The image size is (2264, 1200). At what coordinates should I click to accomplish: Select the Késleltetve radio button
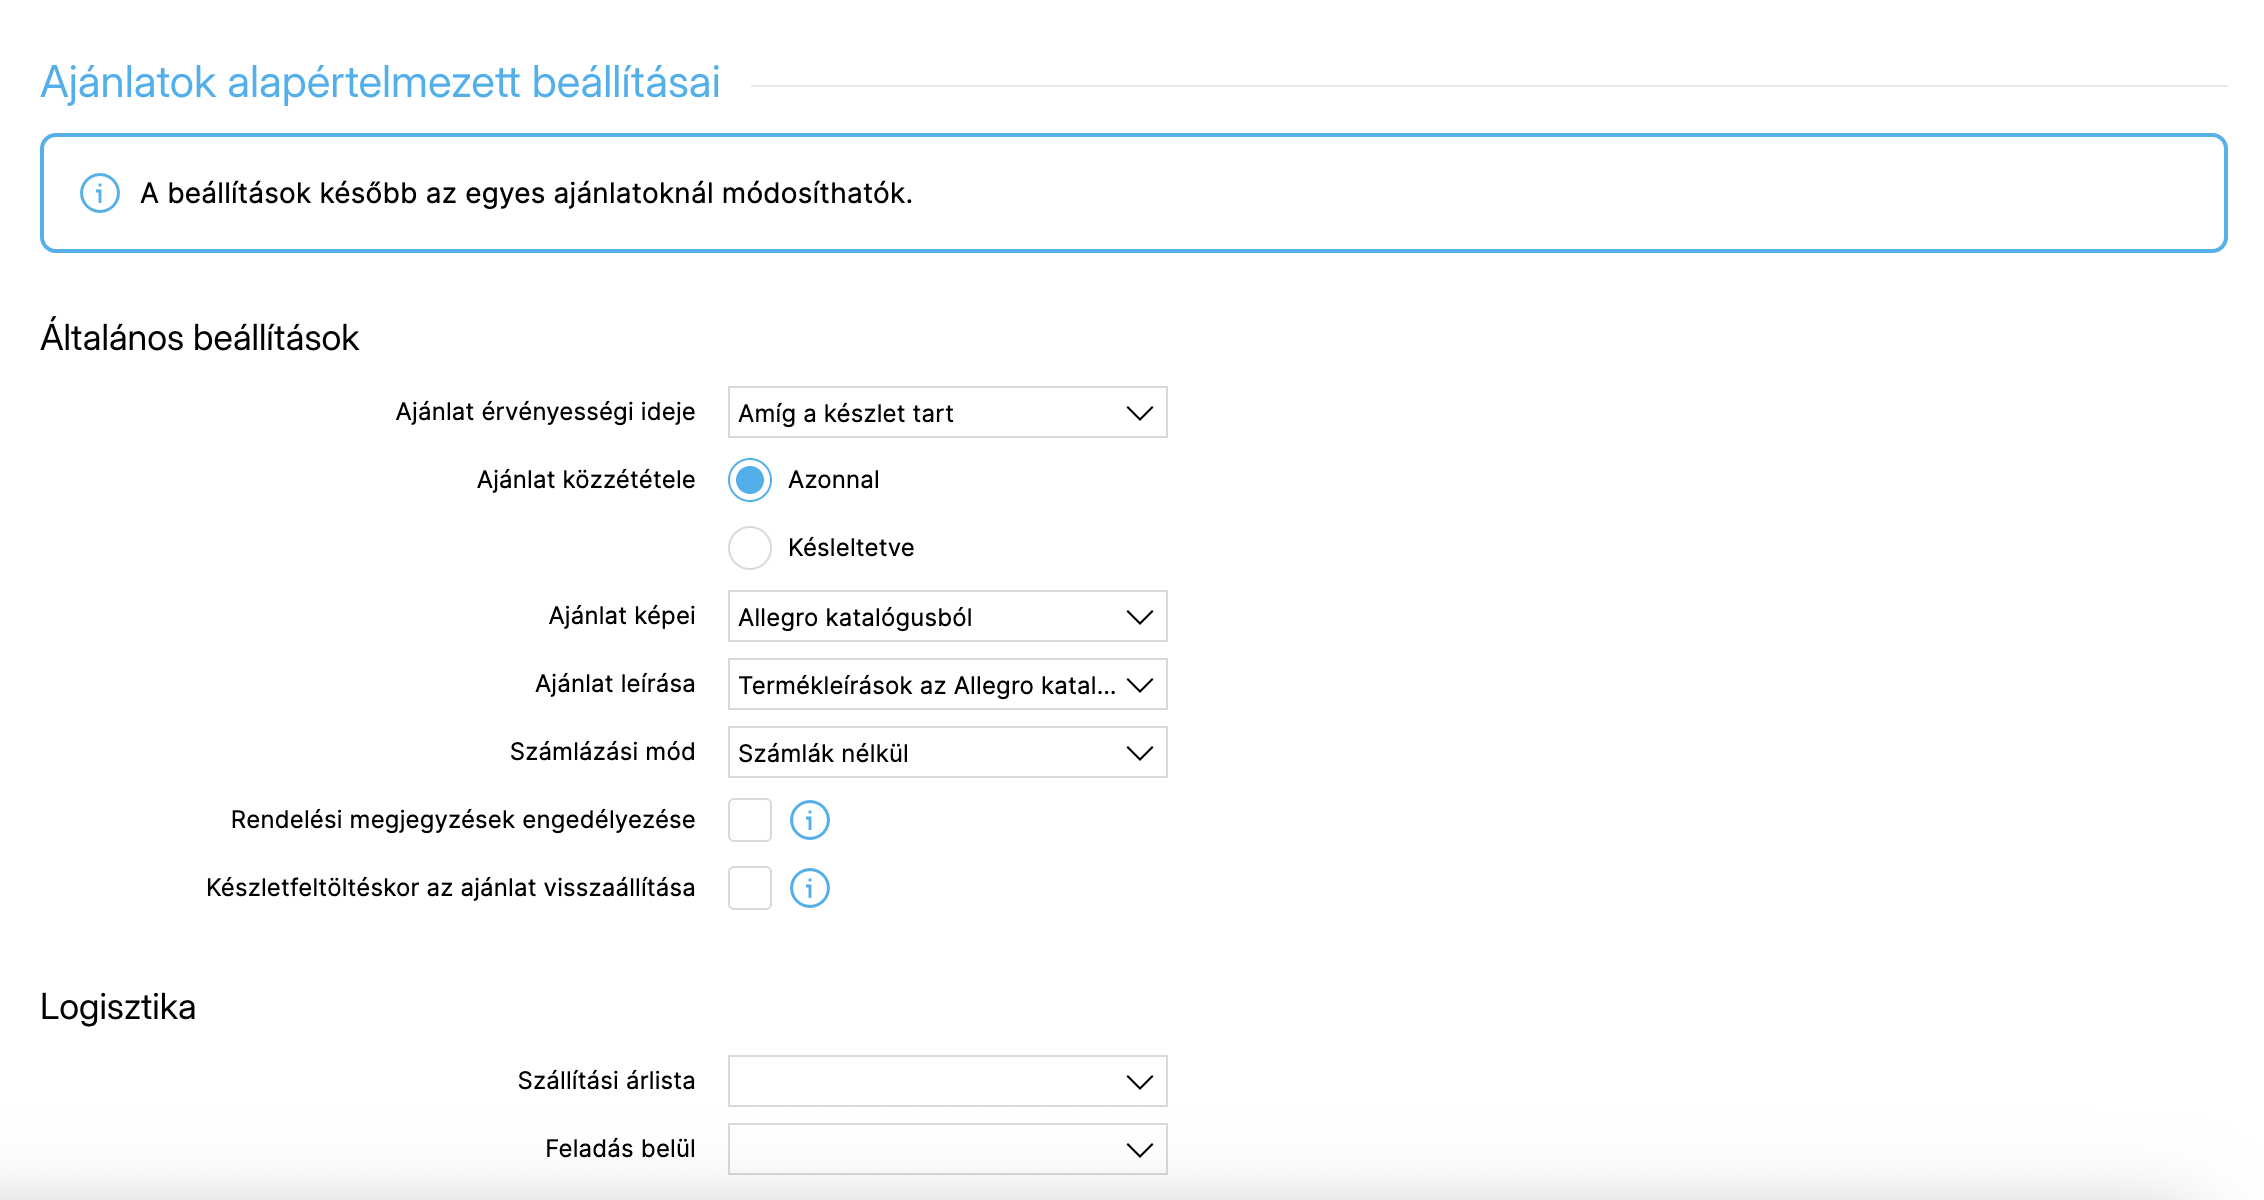coord(750,548)
